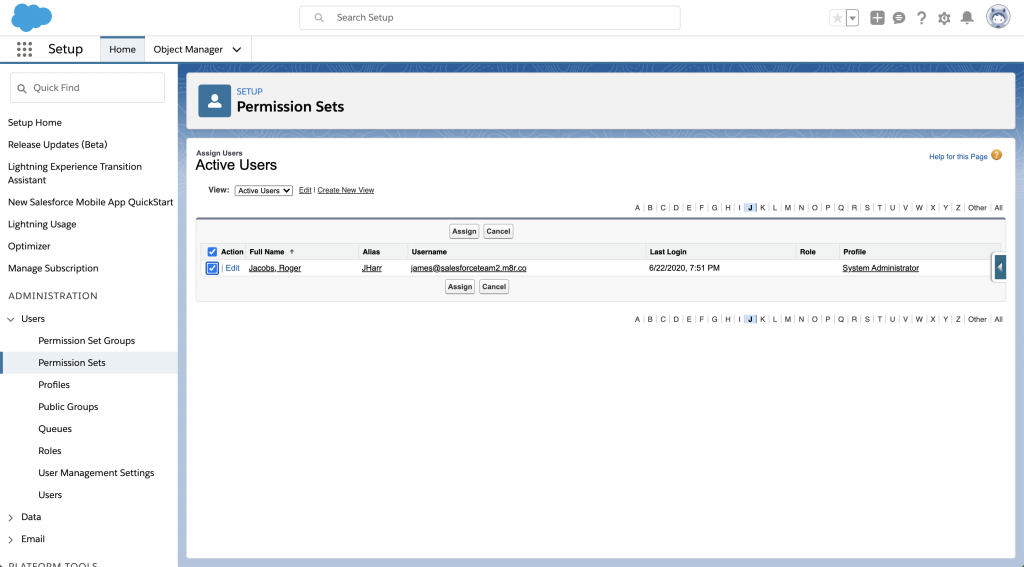Screen dimensions: 1024x567
Task: Open Release Updates (Beta)
Action: pyautogui.click(x=57, y=144)
